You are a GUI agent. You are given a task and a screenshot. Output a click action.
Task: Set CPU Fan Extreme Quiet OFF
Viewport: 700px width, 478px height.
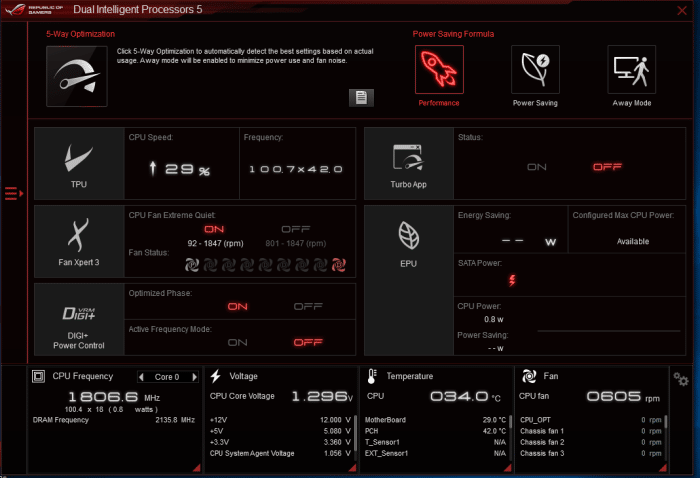(296, 229)
